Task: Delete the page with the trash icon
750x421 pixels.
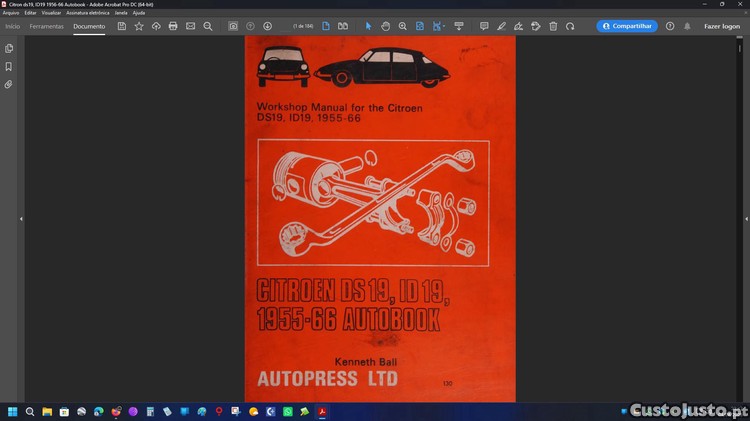Action: 553,26
